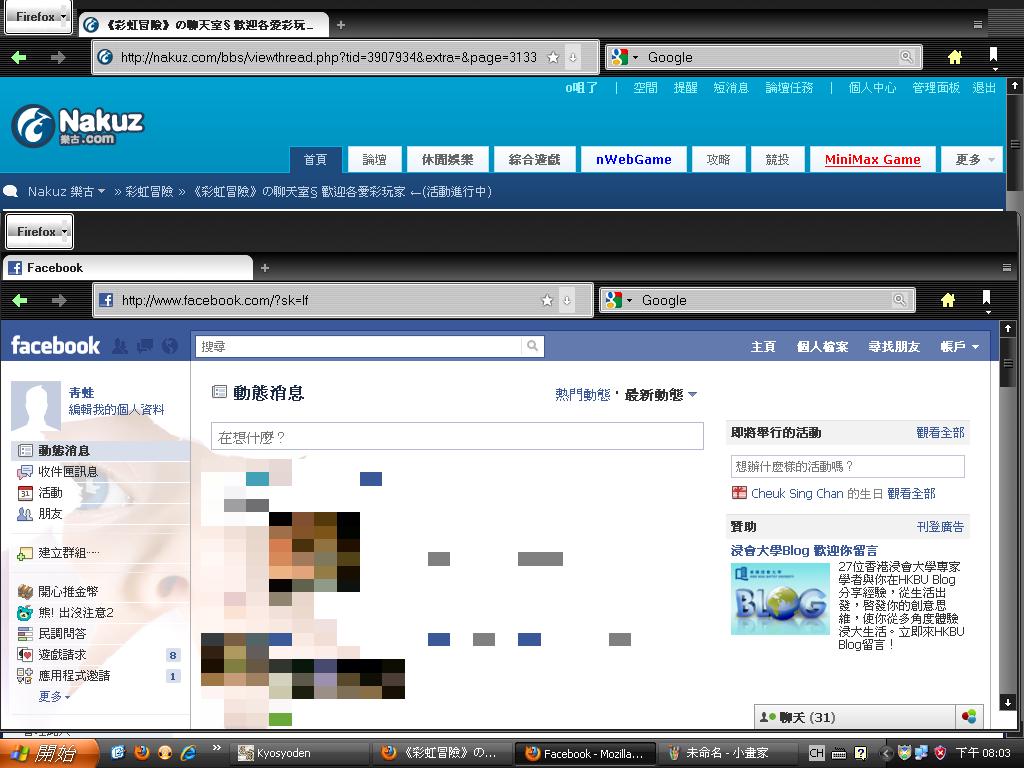
Task: Expand 更多 dropdown in Nakuz nav
Action: pyautogui.click(x=972, y=159)
